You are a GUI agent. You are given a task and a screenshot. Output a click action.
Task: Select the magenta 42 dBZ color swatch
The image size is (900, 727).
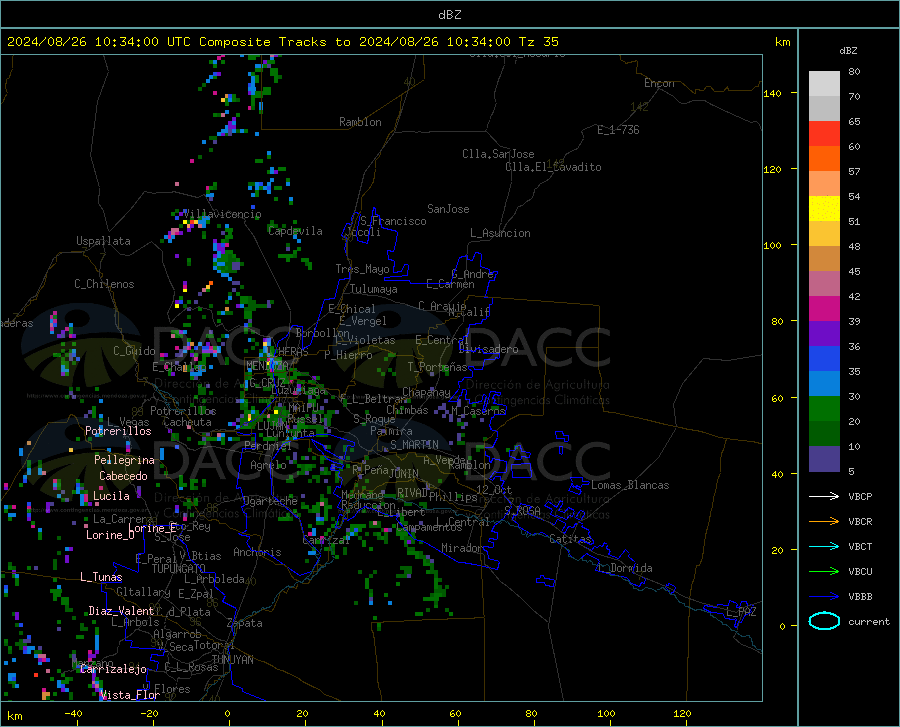pyautogui.click(x=824, y=309)
